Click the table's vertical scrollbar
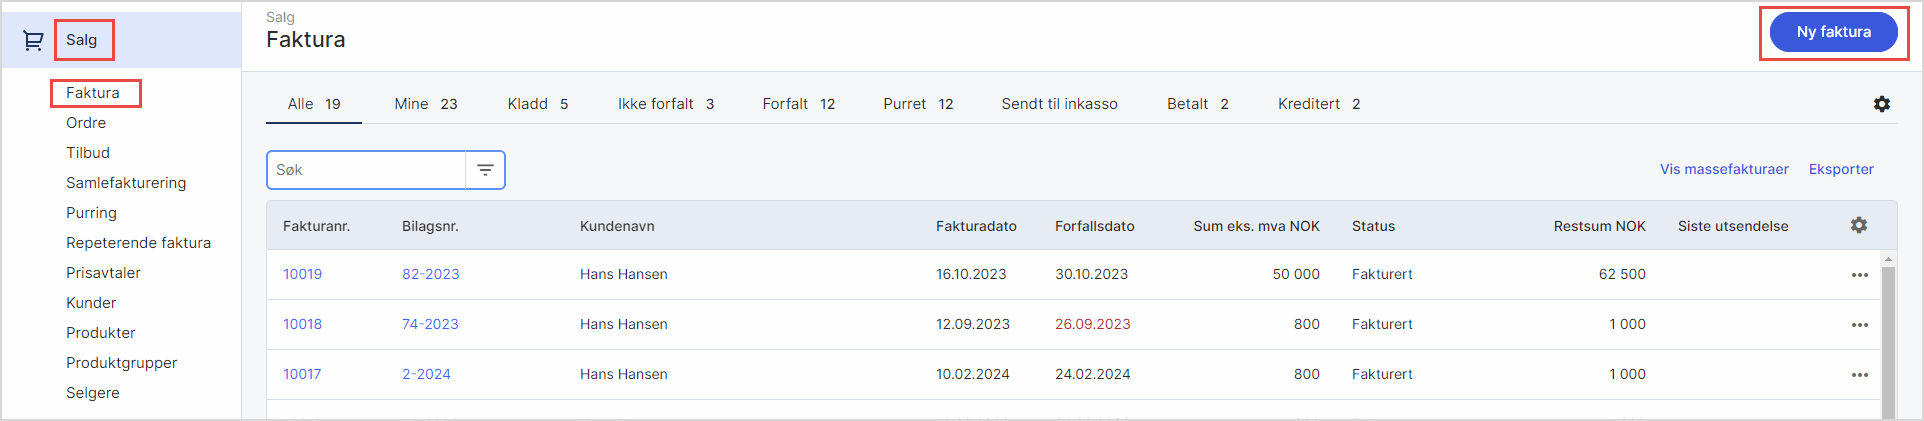 click(x=1888, y=340)
